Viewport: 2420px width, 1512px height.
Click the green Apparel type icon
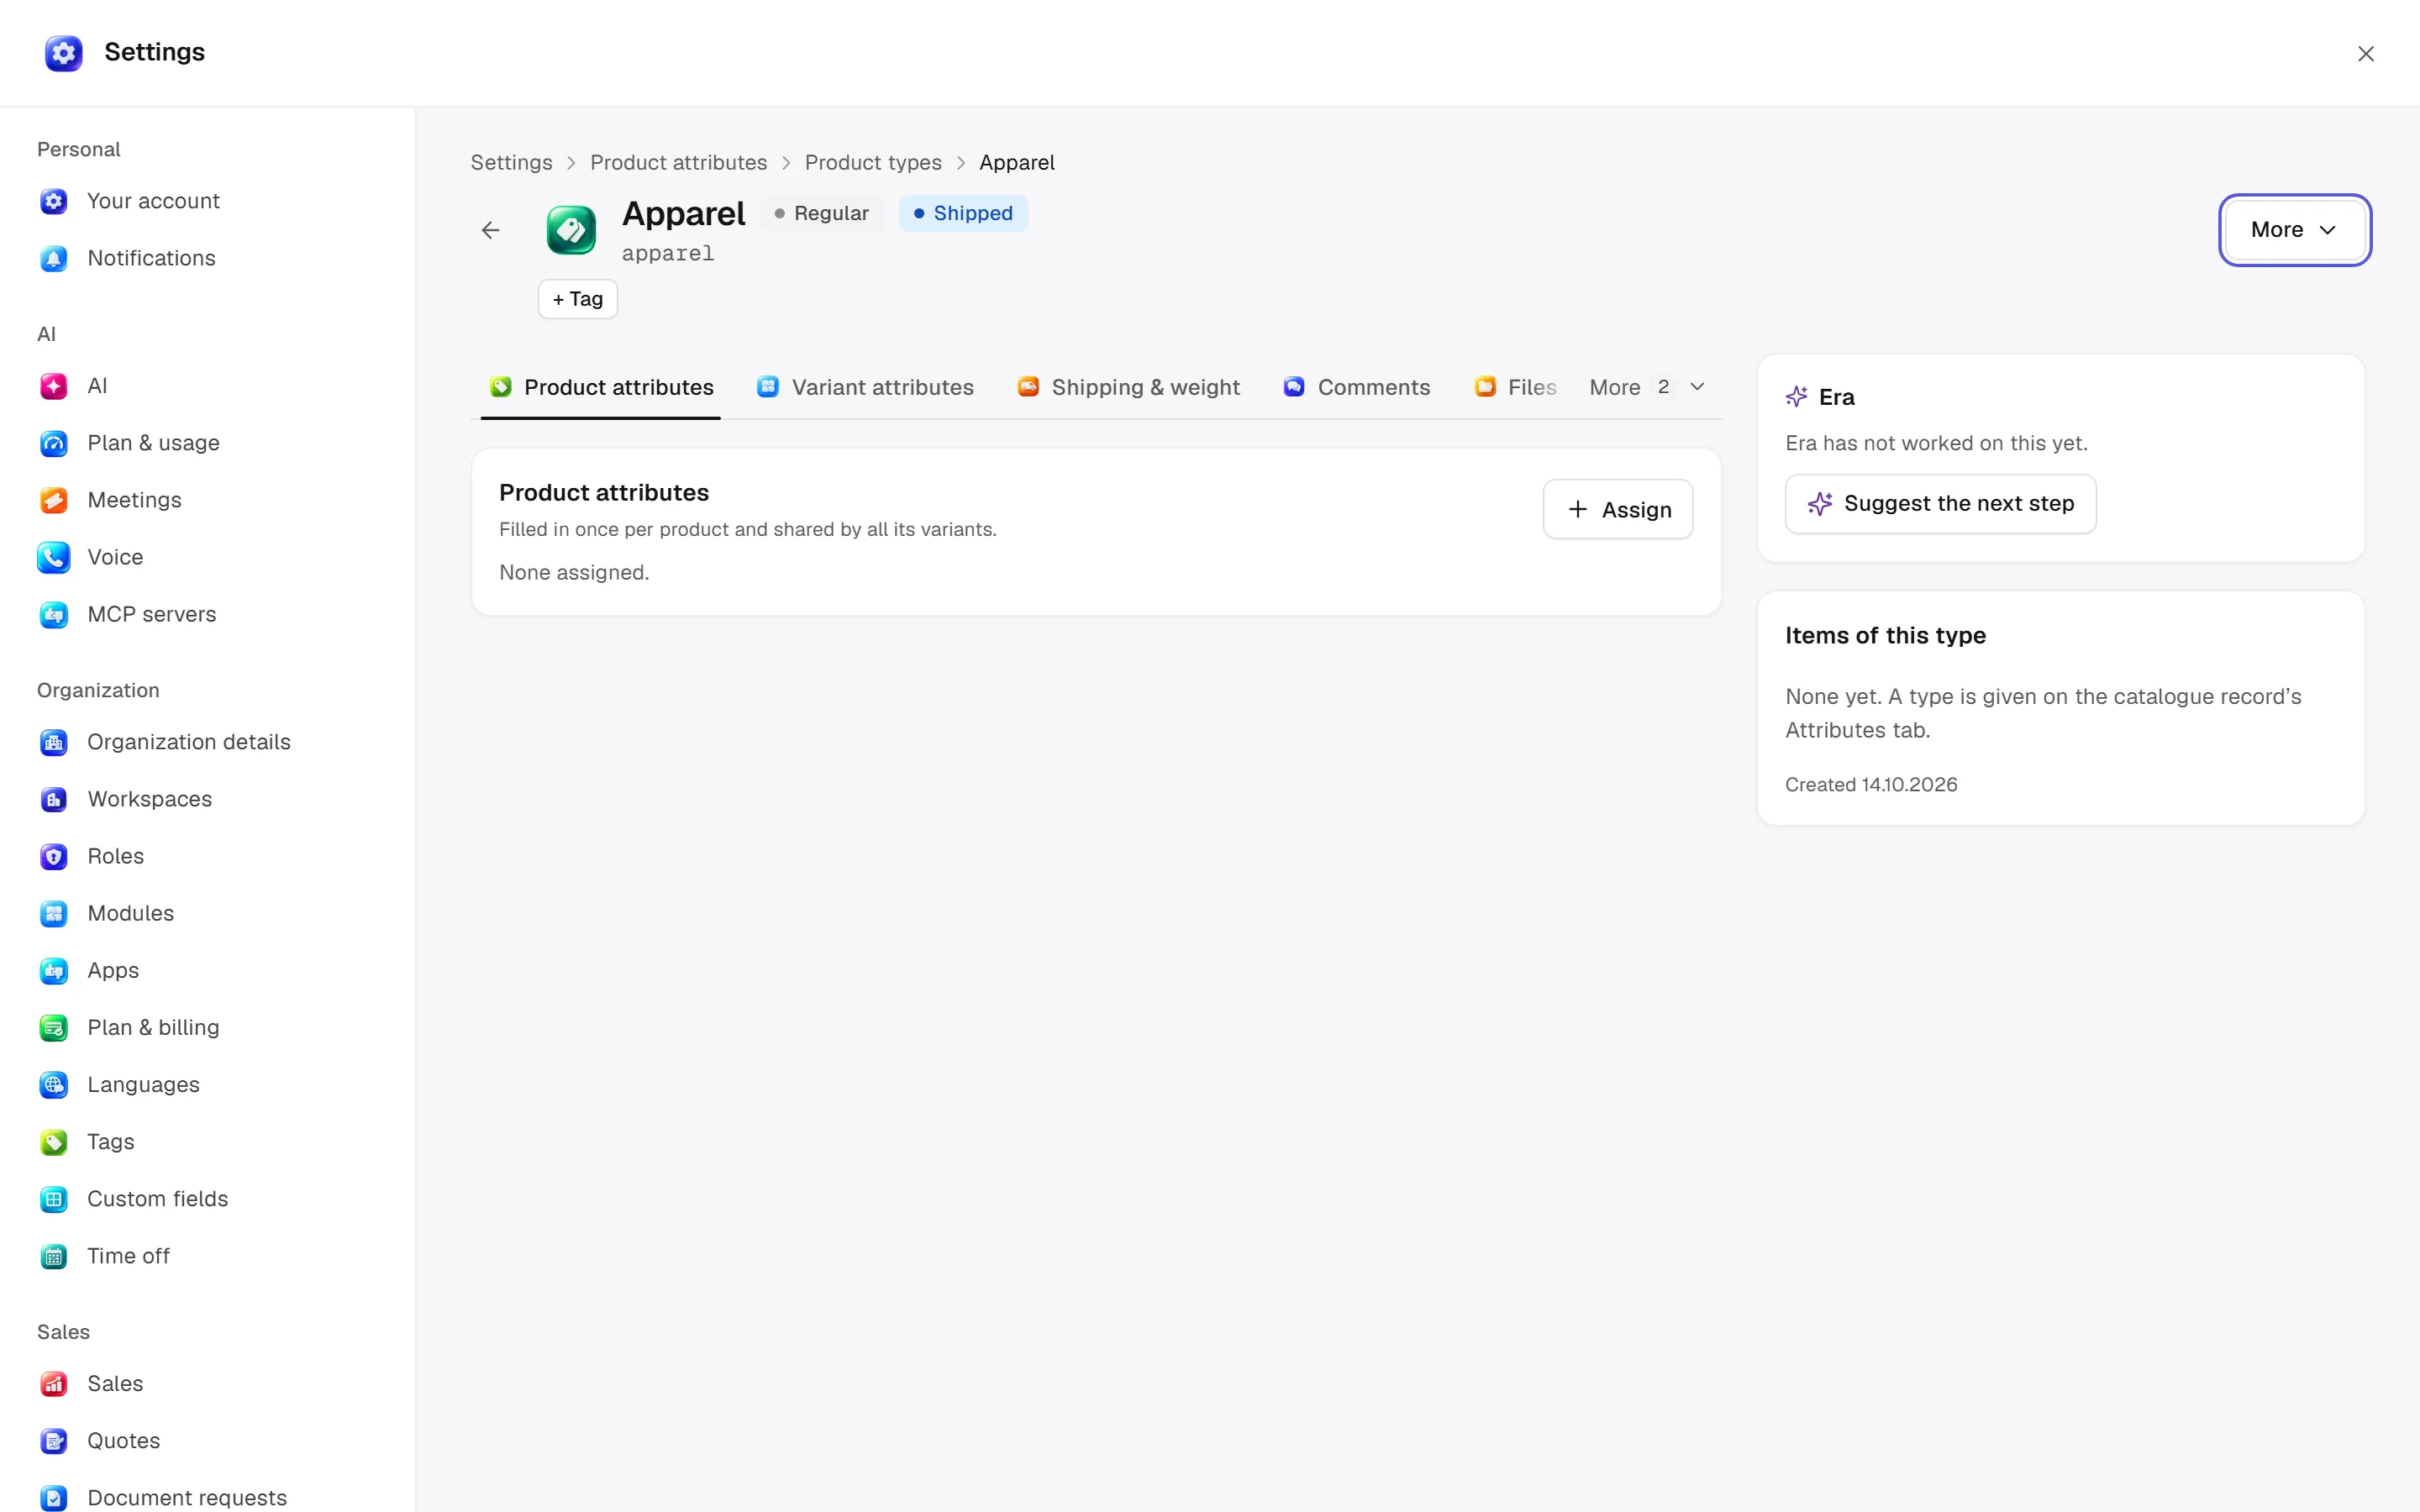tap(571, 230)
